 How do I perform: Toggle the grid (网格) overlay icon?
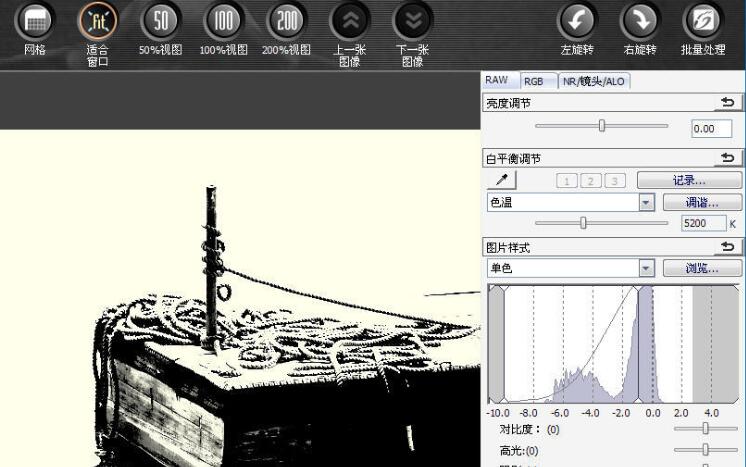click(x=34, y=22)
